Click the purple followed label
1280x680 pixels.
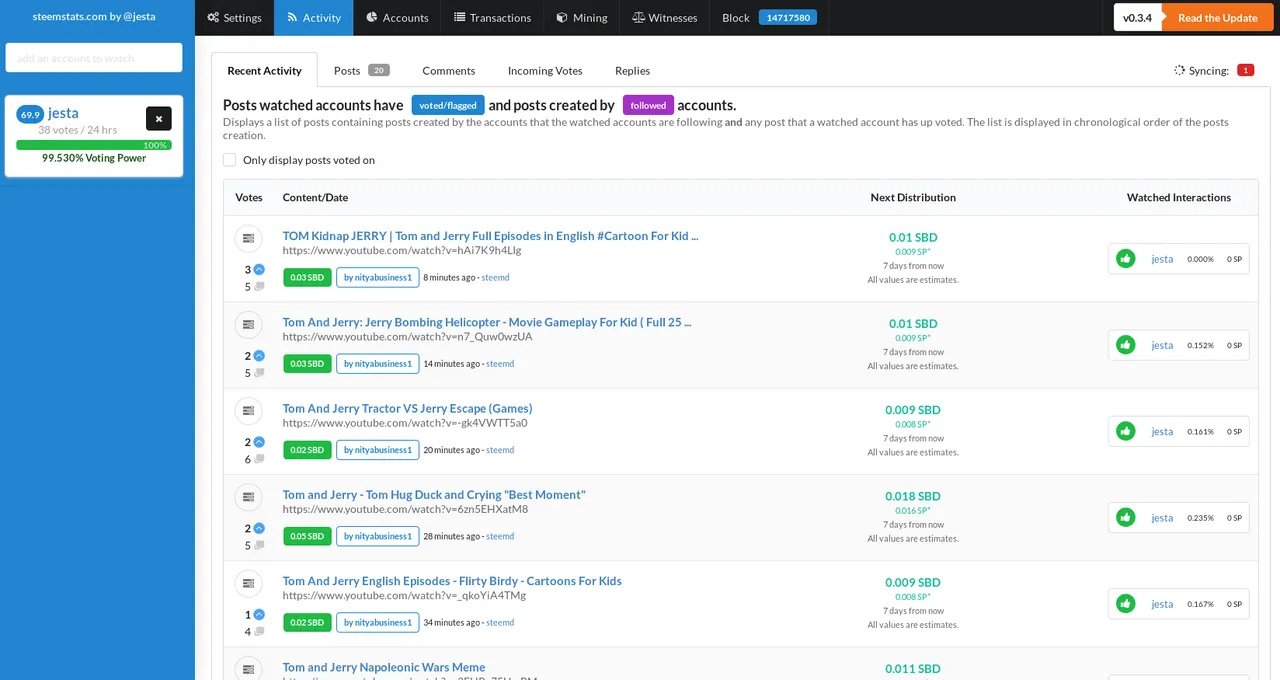point(648,105)
